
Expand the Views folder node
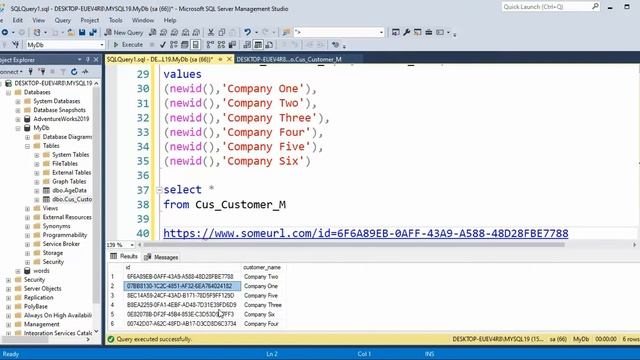point(27,209)
